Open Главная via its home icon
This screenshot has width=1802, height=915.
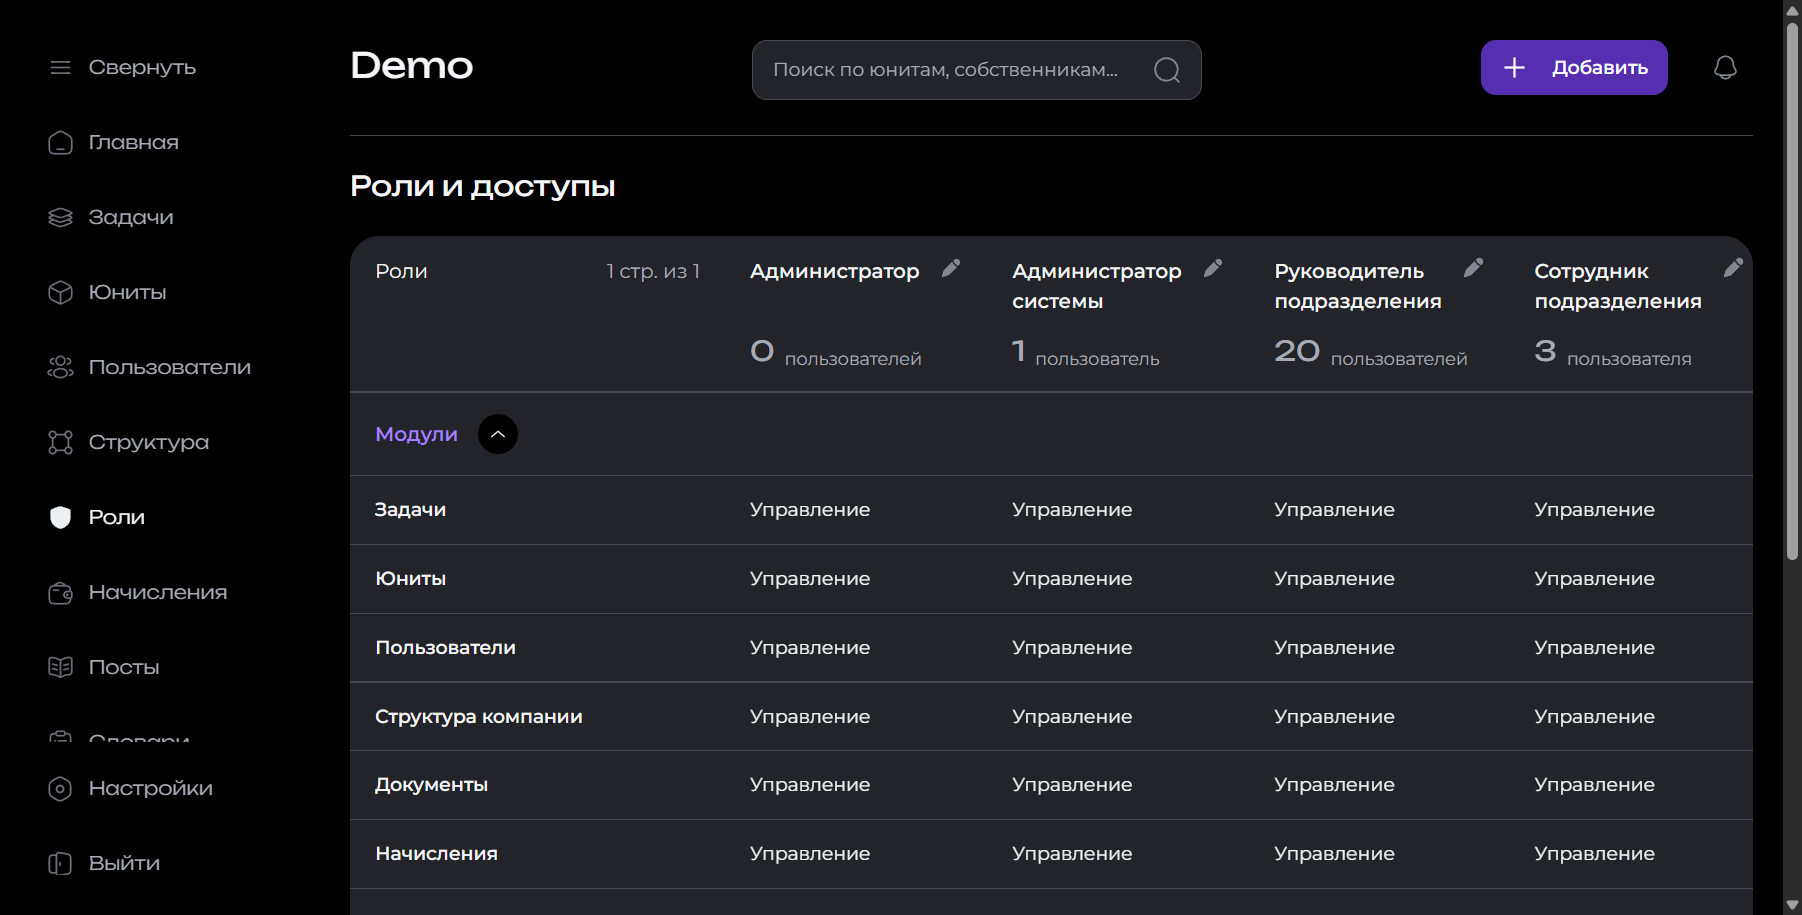[60, 142]
